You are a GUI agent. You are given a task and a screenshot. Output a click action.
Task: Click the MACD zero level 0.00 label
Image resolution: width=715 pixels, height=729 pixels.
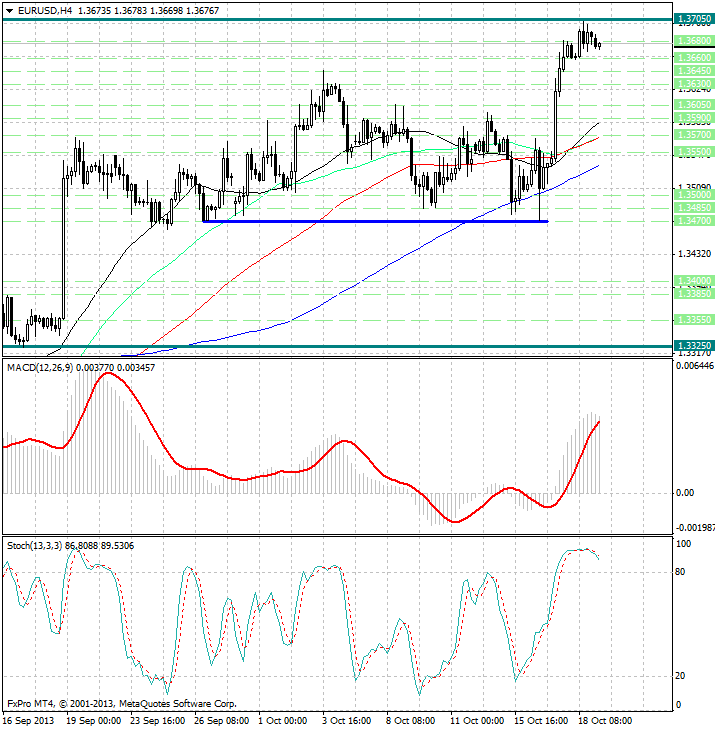[685, 493]
